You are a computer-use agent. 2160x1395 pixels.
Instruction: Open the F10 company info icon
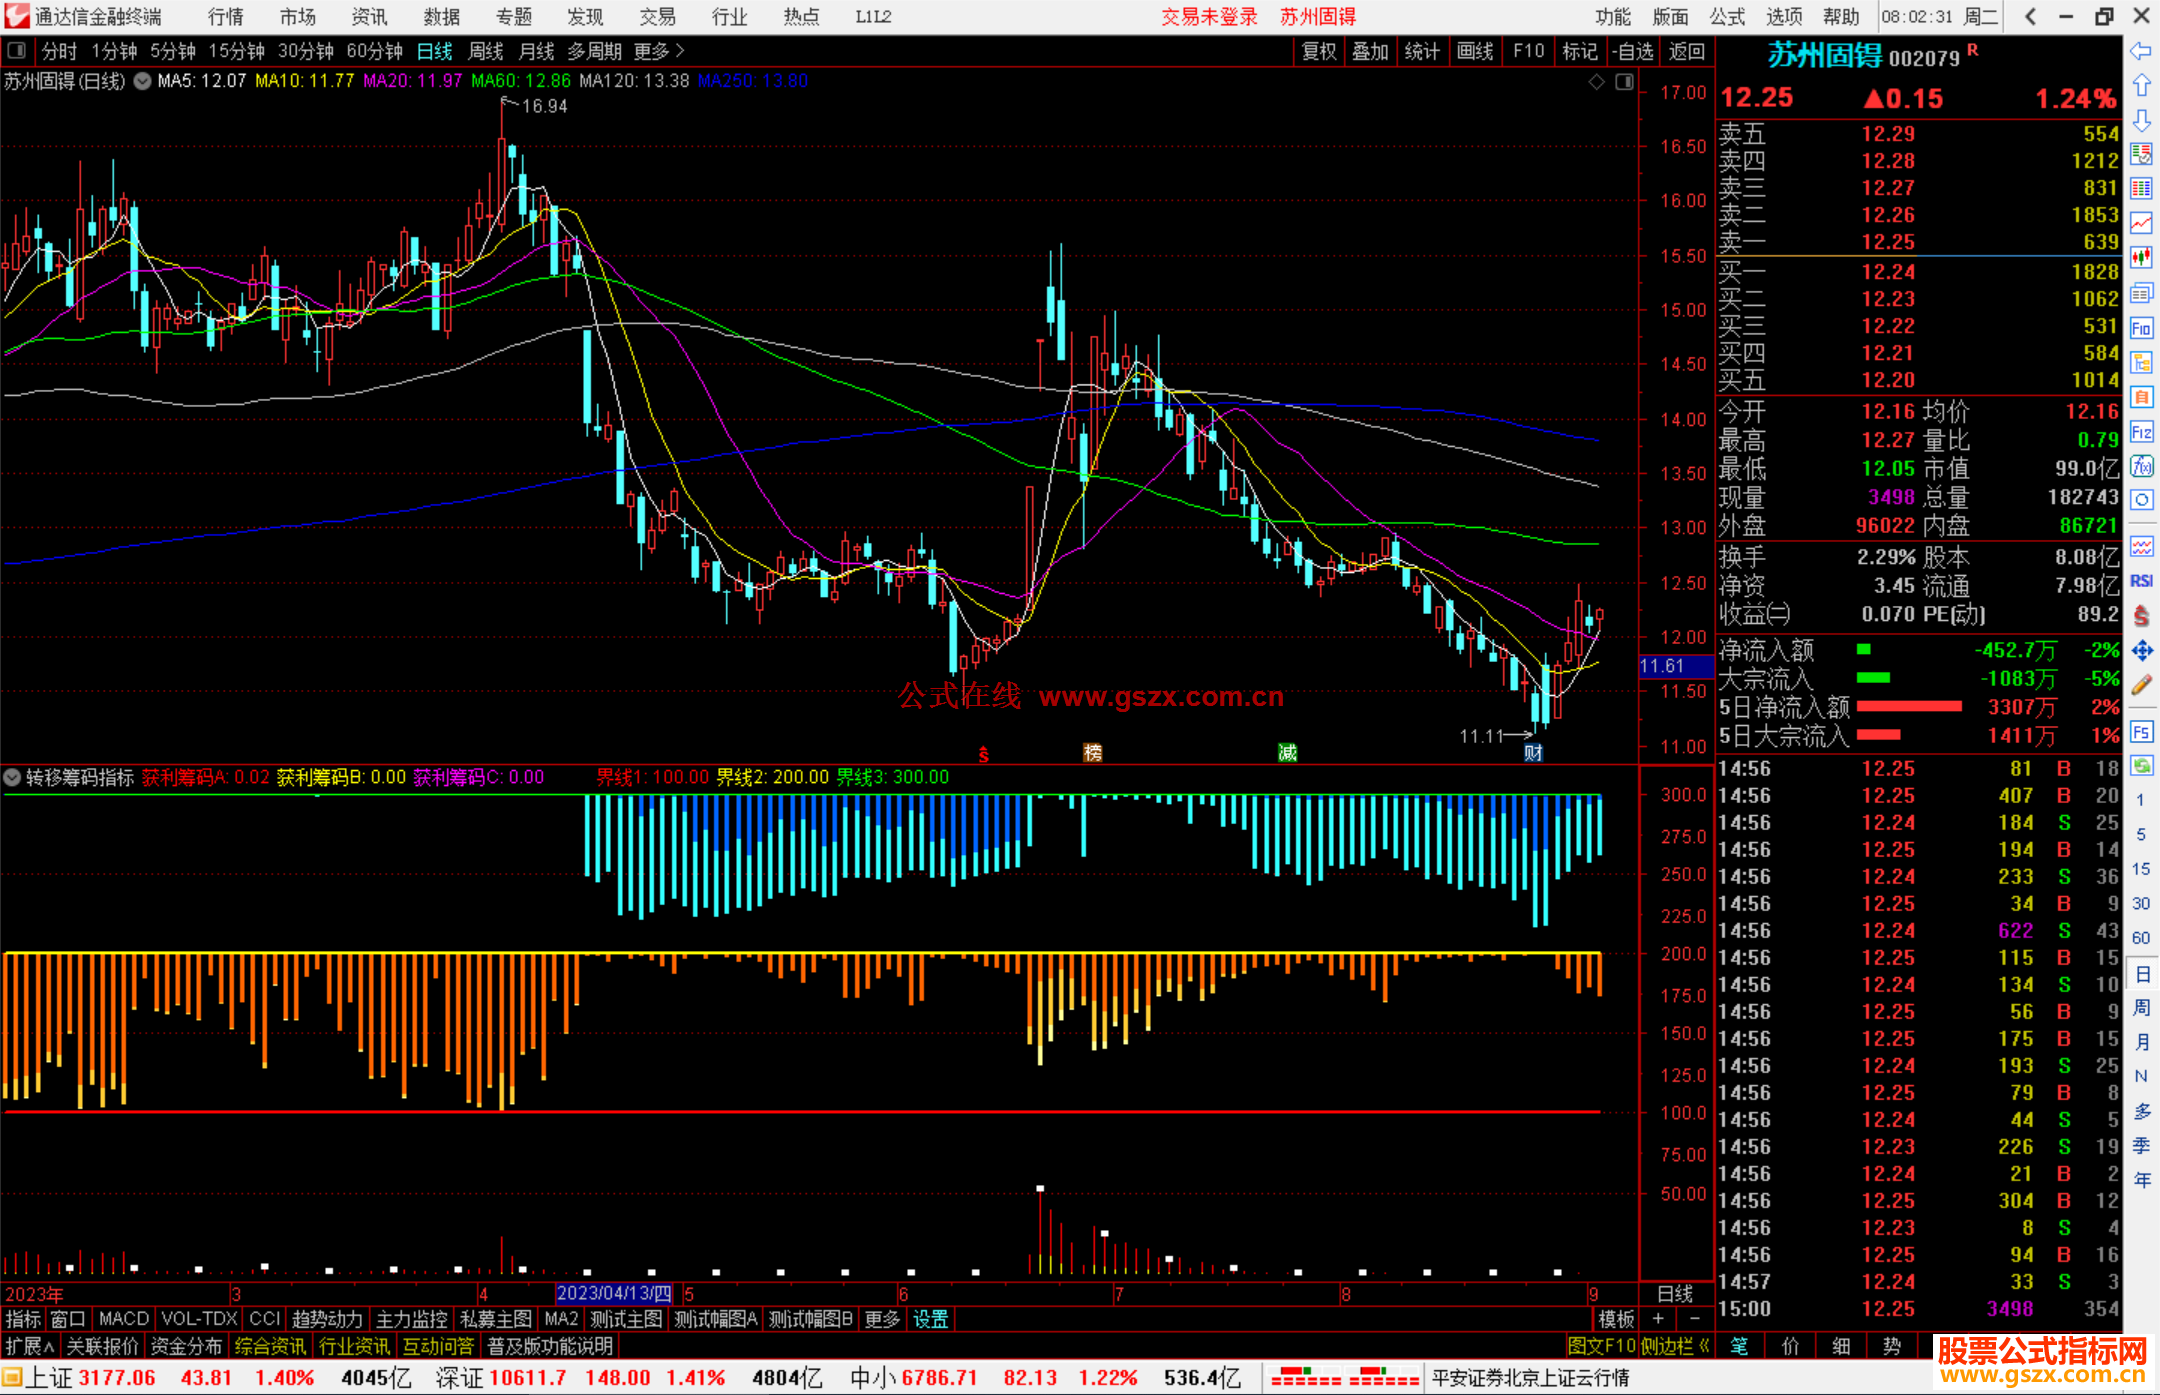[2141, 328]
